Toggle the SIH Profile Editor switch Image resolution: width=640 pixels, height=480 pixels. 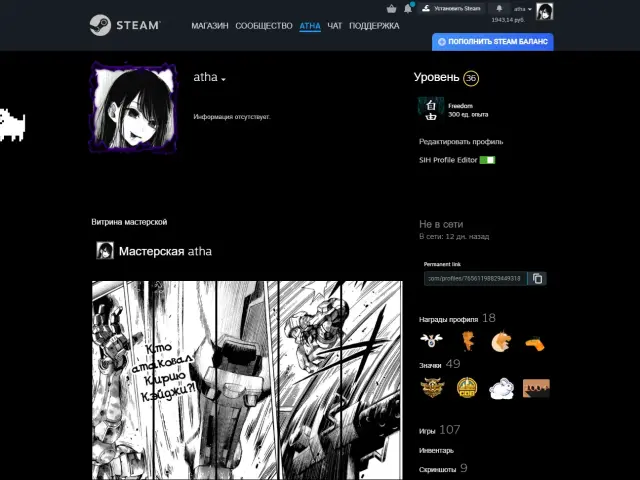coord(487,160)
